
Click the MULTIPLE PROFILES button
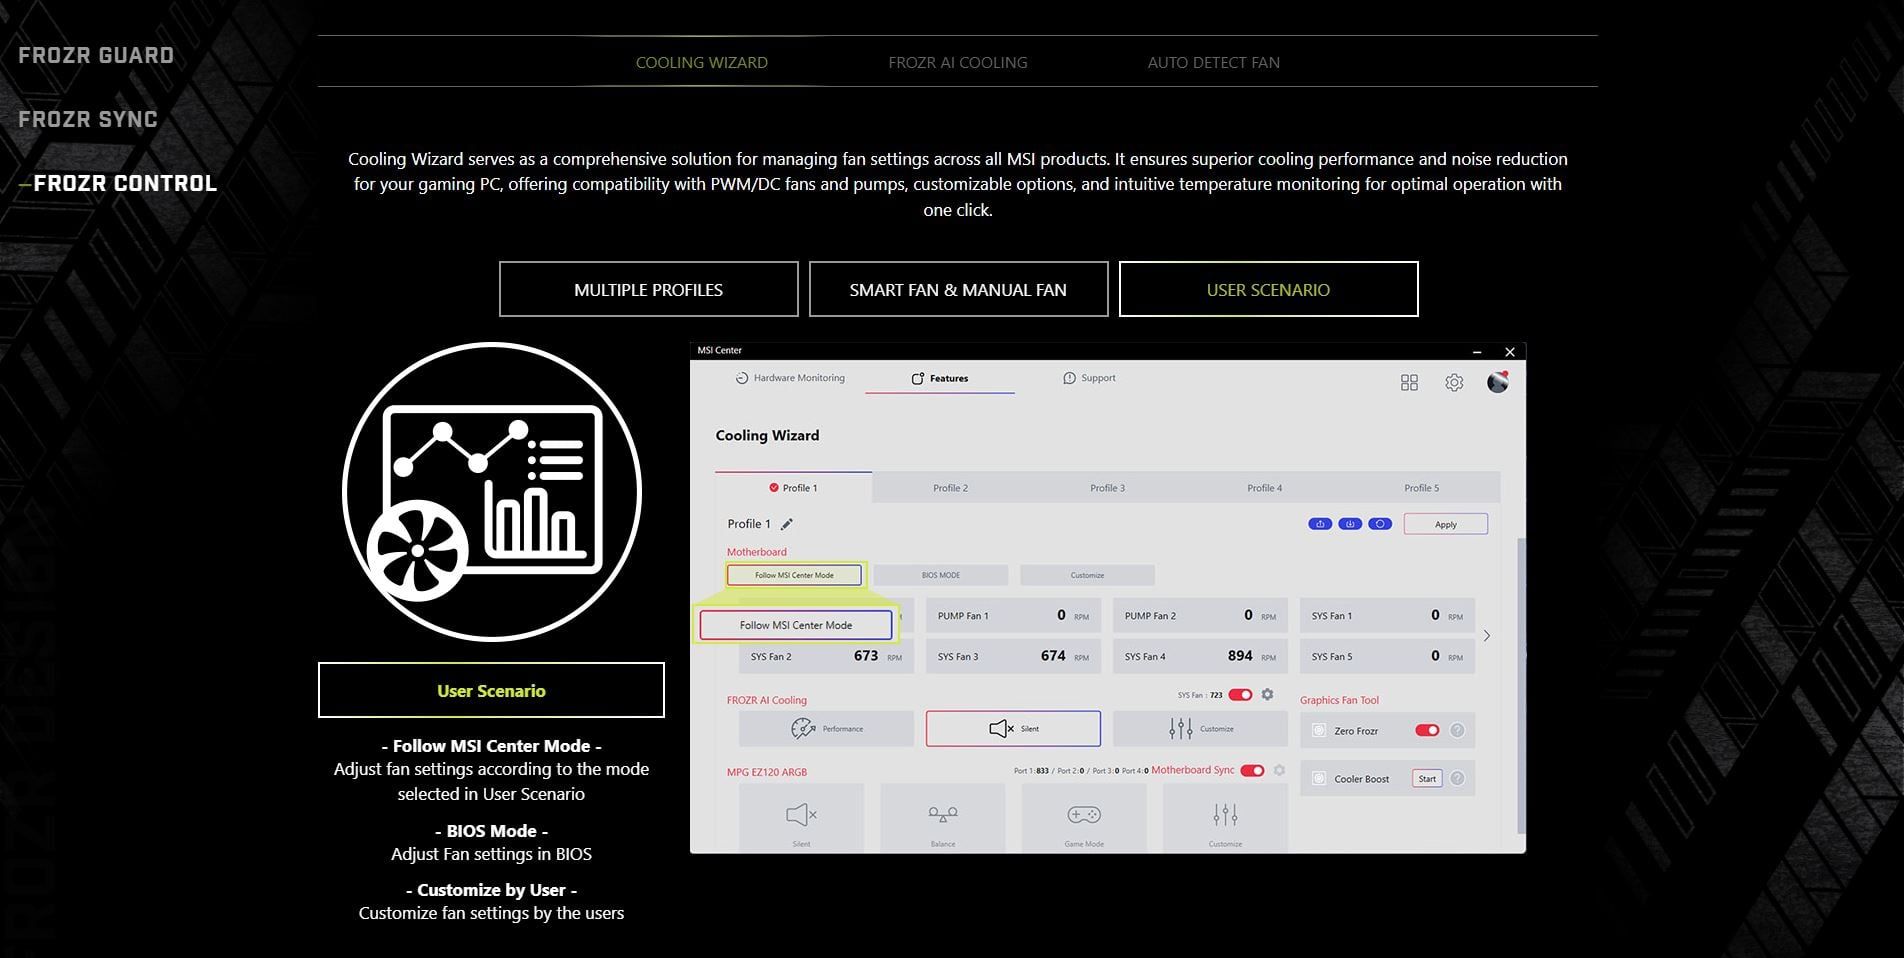(x=648, y=290)
